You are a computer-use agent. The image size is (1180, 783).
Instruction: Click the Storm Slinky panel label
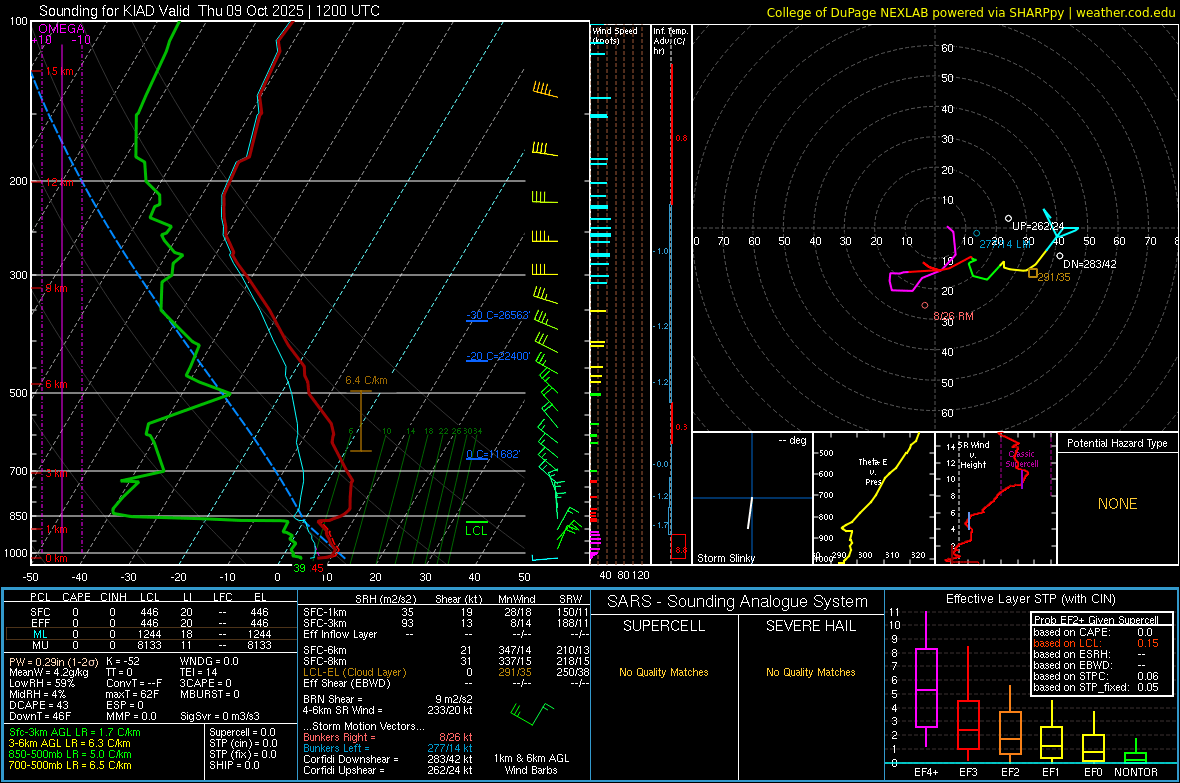(x=725, y=558)
